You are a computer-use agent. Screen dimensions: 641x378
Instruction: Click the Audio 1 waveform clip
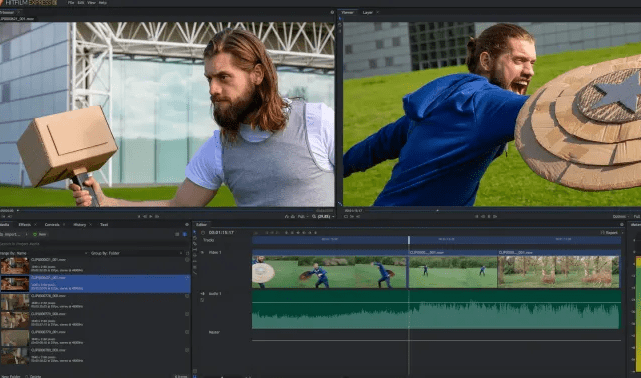click(x=436, y=309)
